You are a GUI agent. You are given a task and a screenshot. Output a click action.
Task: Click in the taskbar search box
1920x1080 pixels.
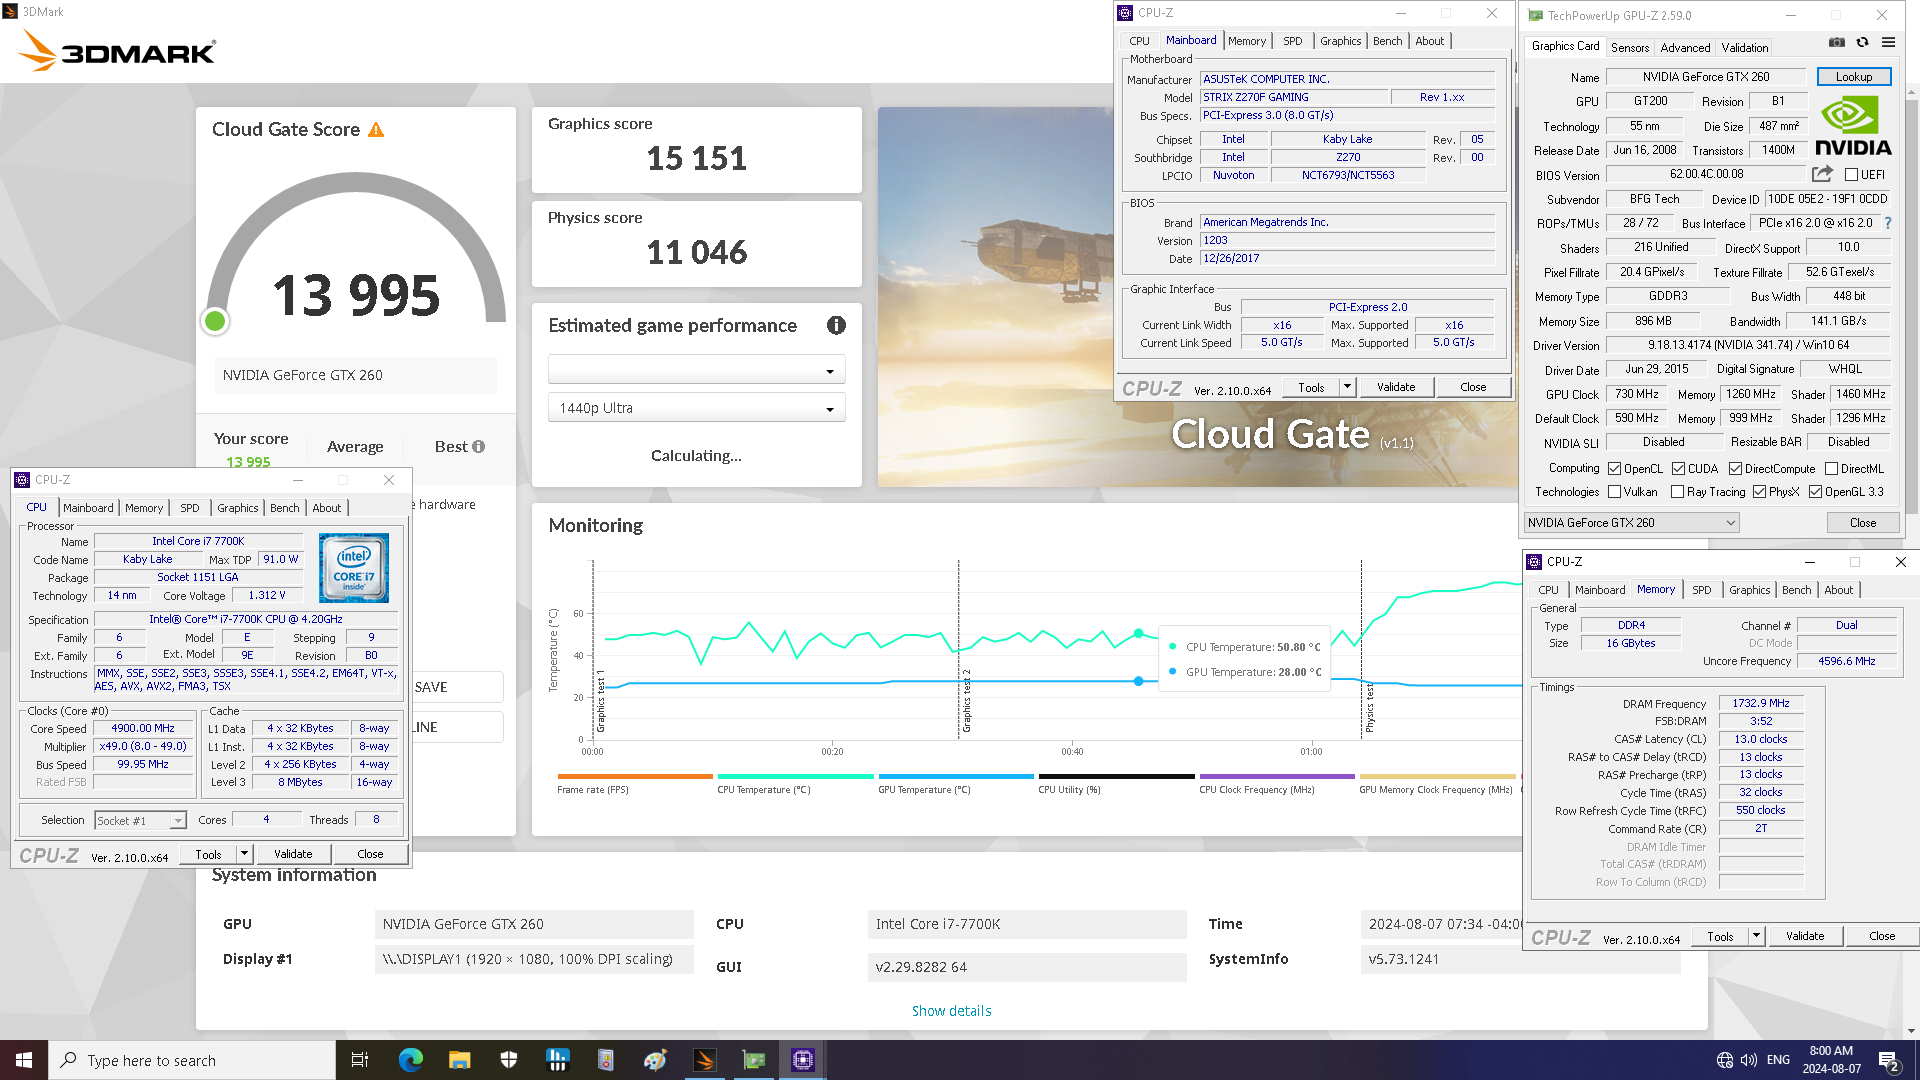pyautogui.click(x=192, y=1060)
